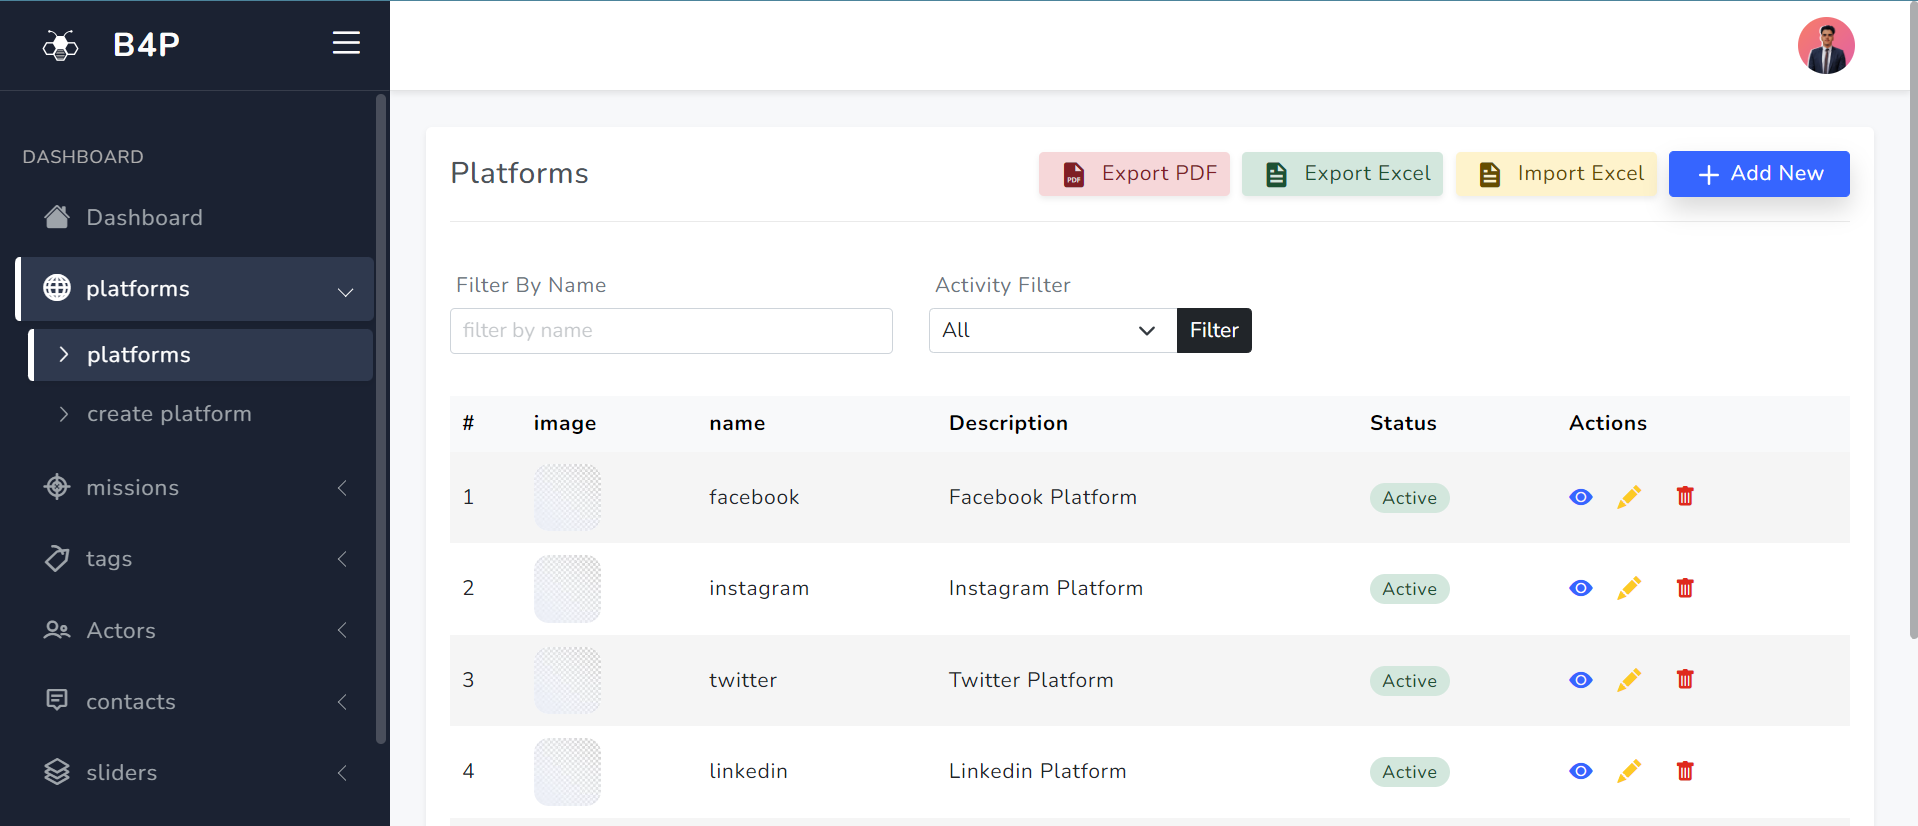This screenshot has height=826, width=1918.
Task: Delete the facebook platform row
Action: point(1685,497)
